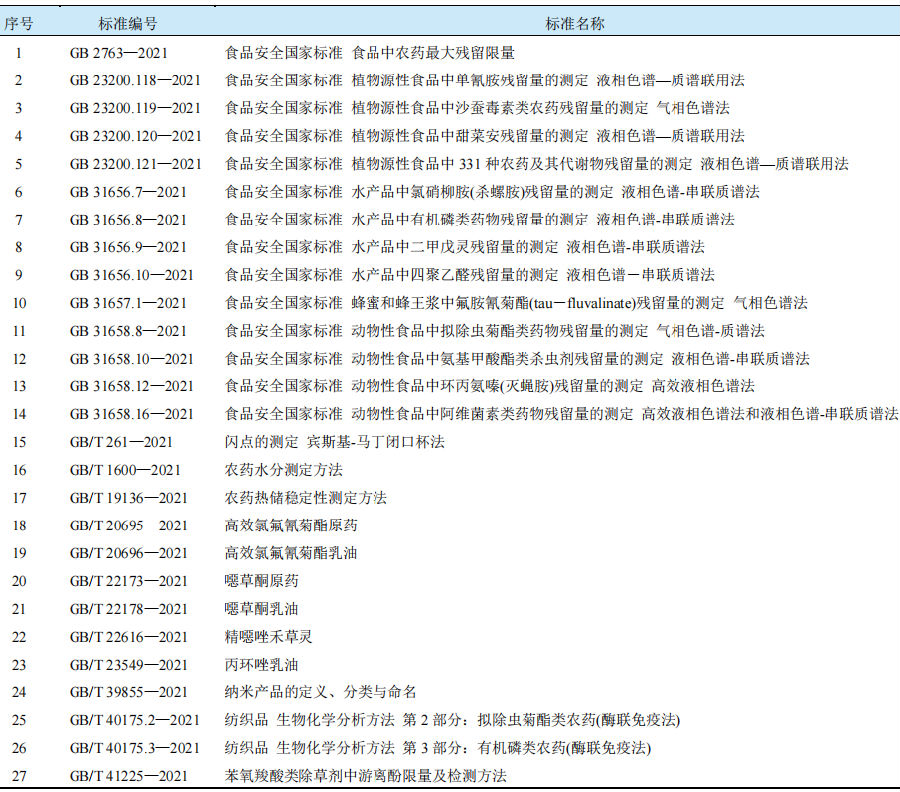Select row with 水产品中二甲戊灵残留量的测定

[x=450, y=247]
